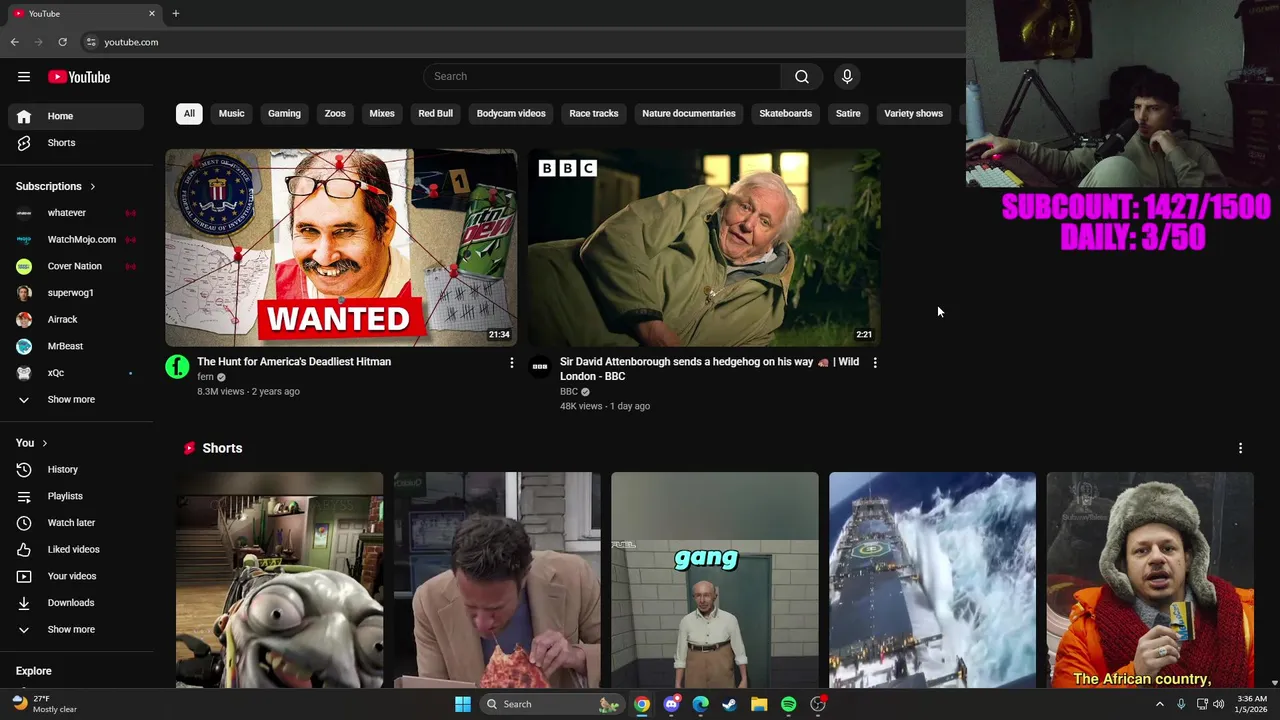The height and width of the screenshot is (720, 1280).
Task: Select Race tracks chip
Action: click(x=594, y=114)
